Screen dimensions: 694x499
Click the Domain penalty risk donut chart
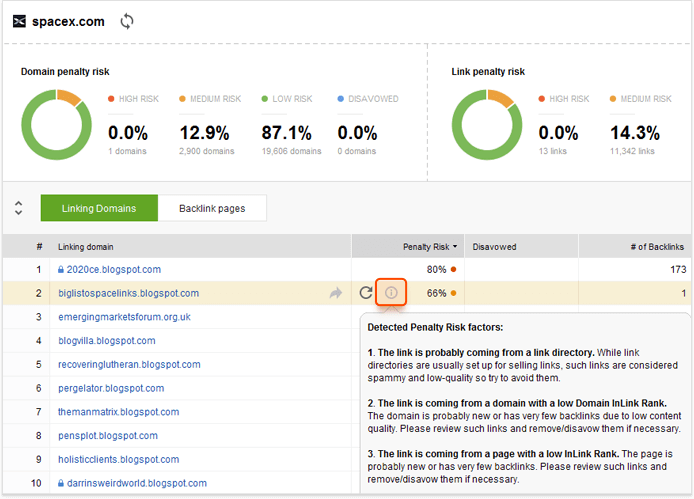pyautogui.click(x=57, y=125)
